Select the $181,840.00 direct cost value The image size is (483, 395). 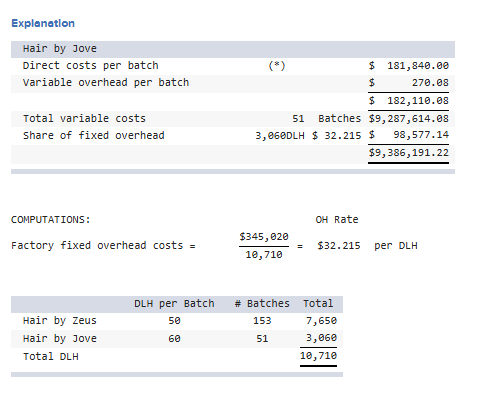pos(409,66)
